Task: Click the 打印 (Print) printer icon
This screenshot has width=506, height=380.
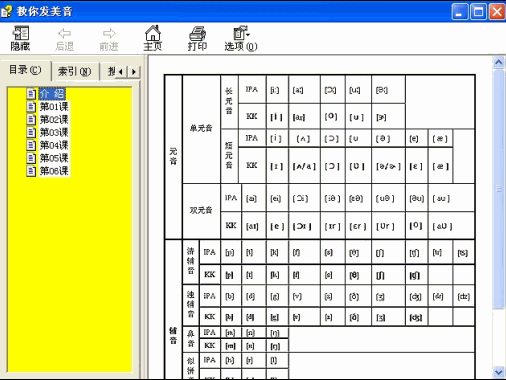Action: tap(197, 33)
